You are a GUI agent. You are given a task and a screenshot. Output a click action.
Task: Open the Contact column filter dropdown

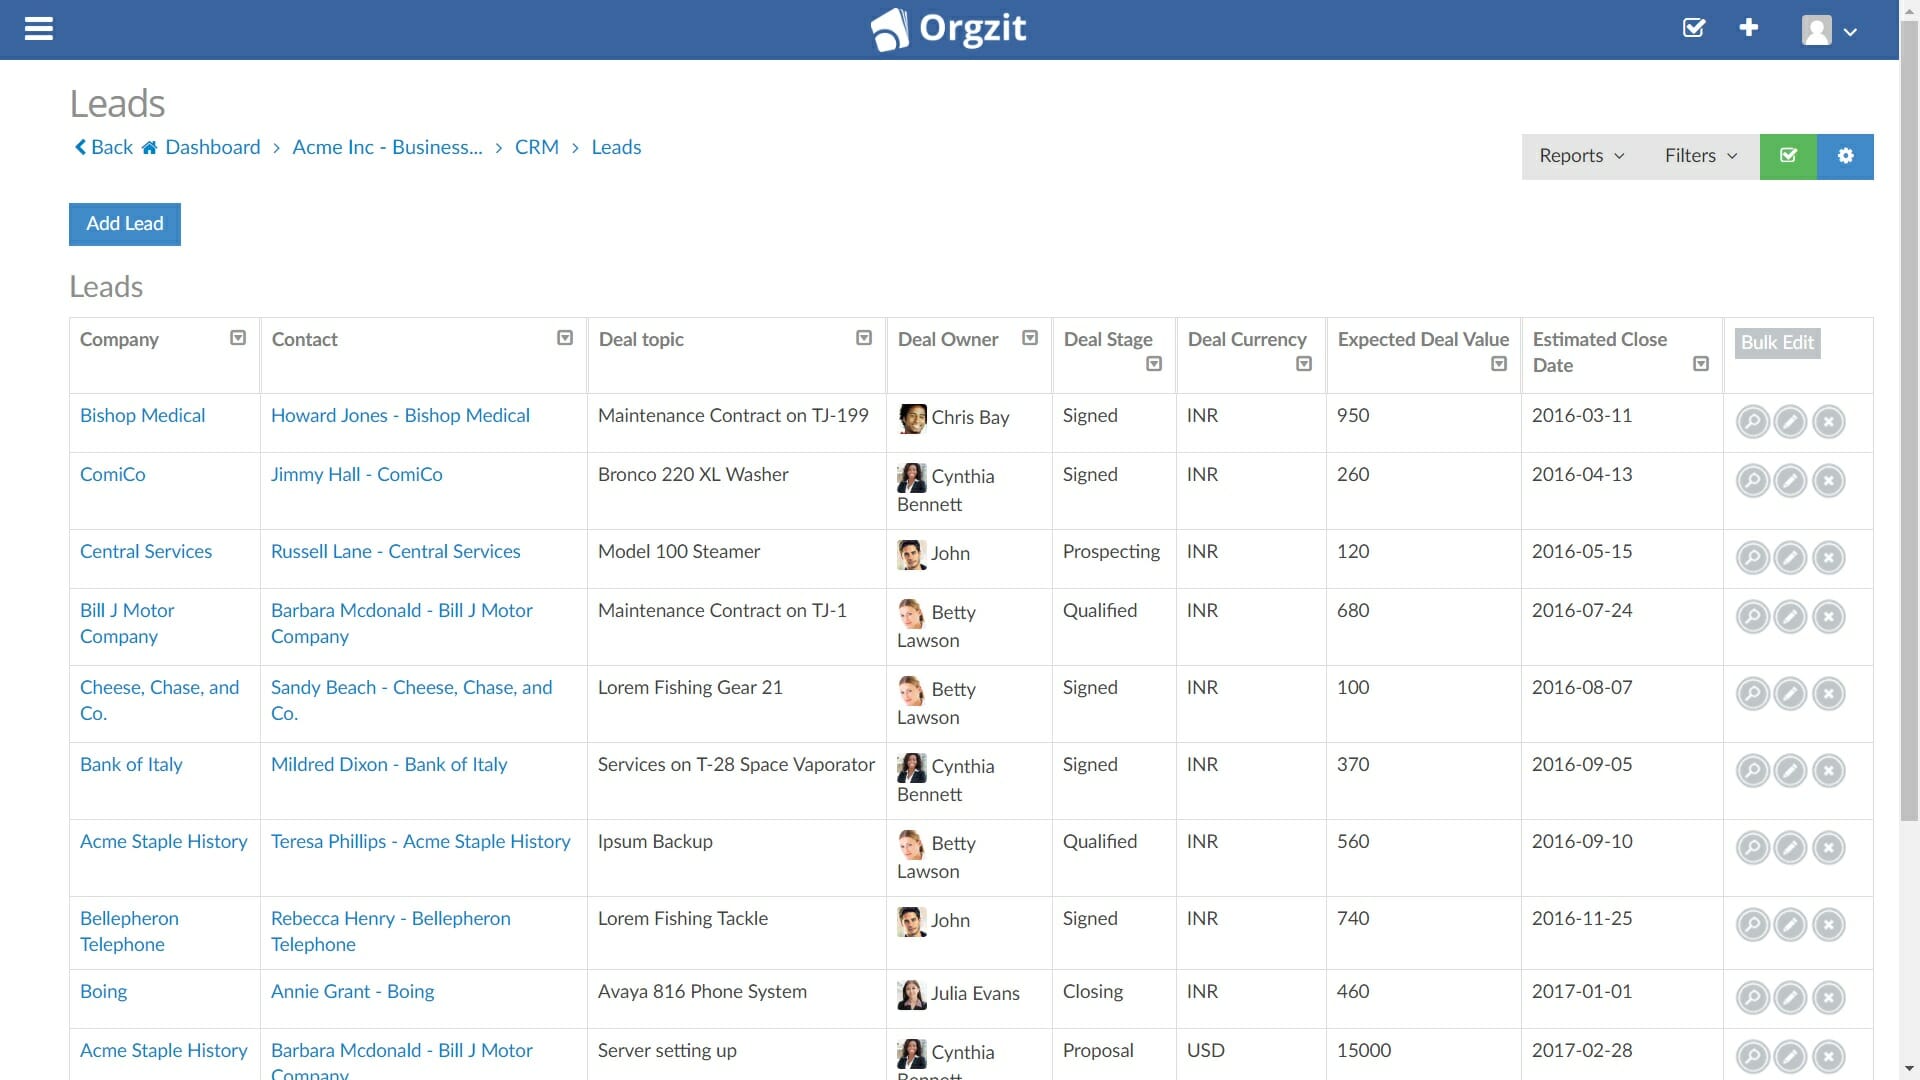(x=565, y=338)
